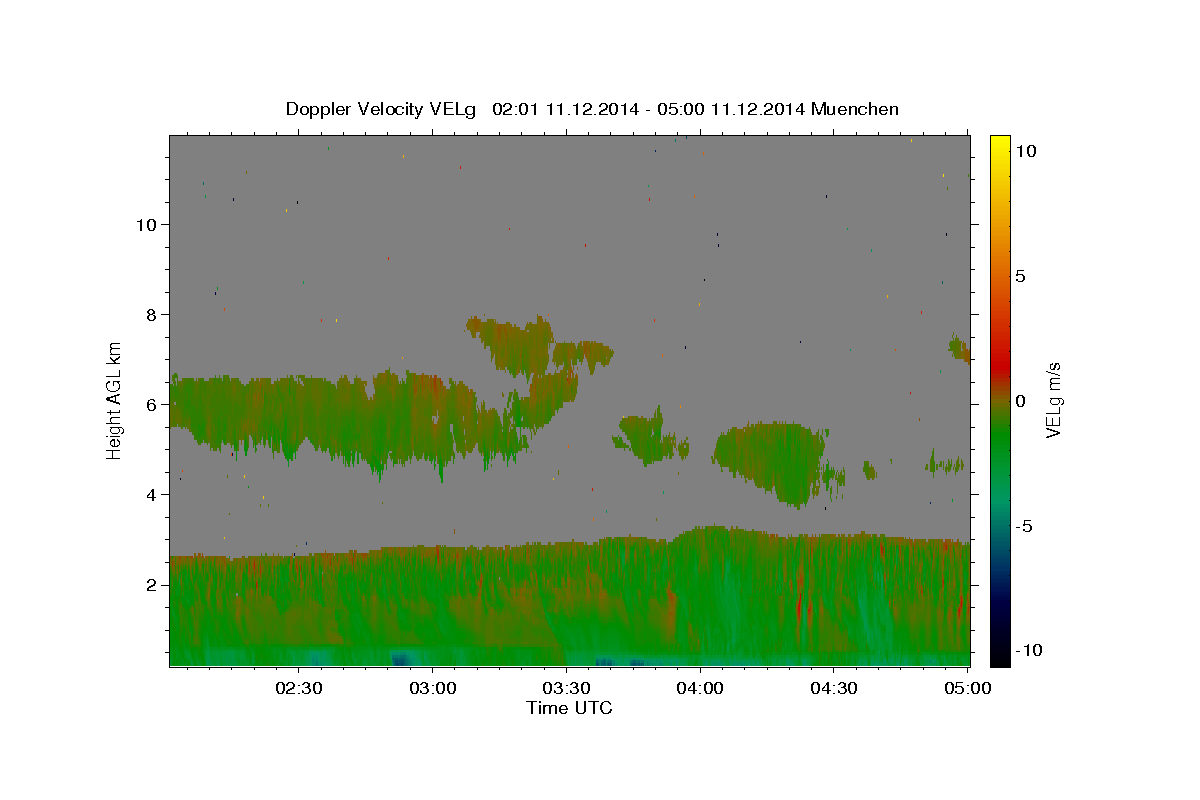
Task: Click the black bottom of the colorbar
Action: pos(999,655)
